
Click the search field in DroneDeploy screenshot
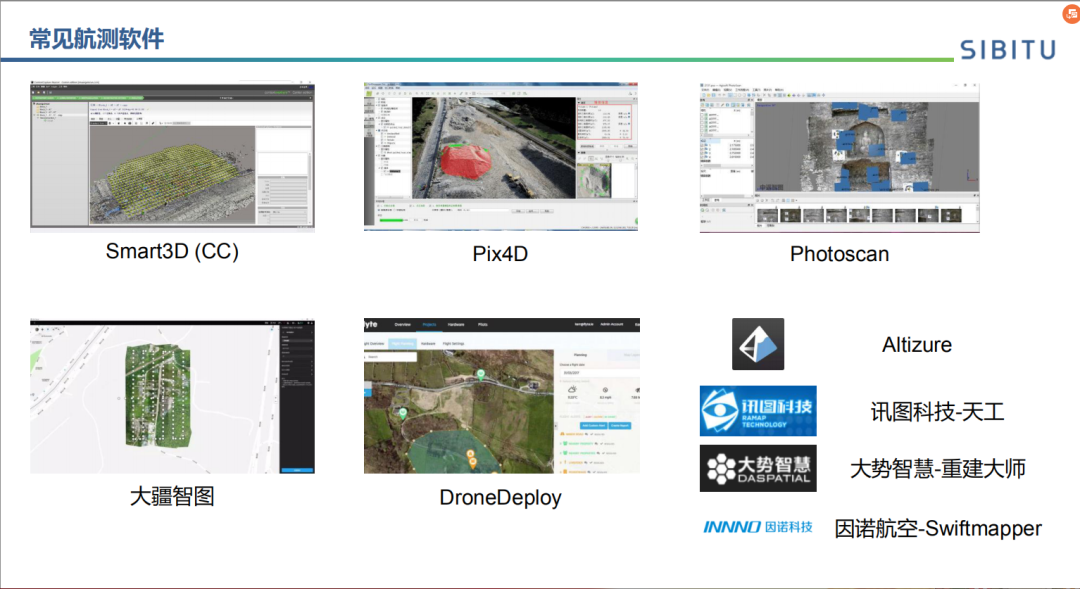point(390,357)
